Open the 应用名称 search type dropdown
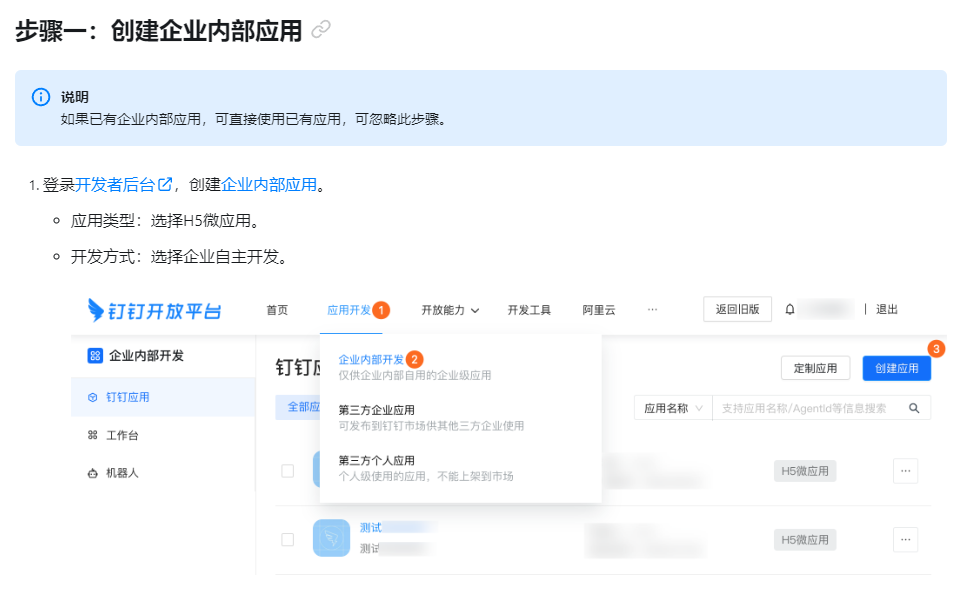The height and width of the screenshot is (594, 969). pyautogui.click(x=674, y=408)
